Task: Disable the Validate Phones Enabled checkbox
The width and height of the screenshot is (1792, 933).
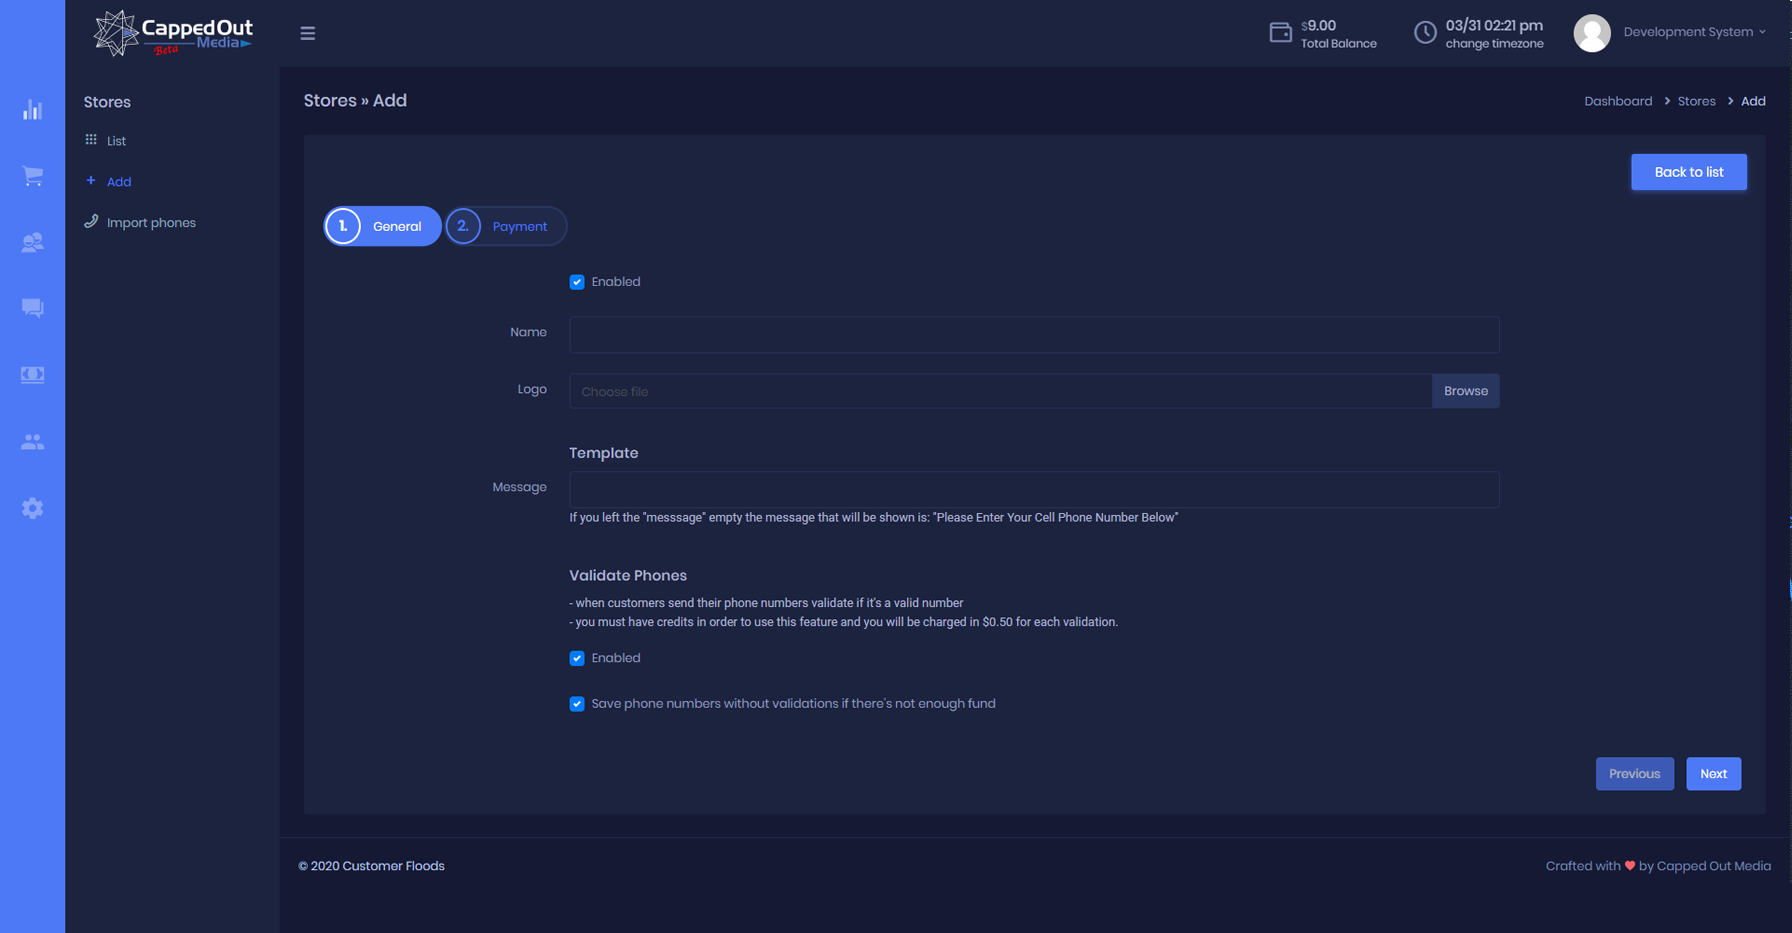Action: pyautogui.click(x=577, y=658)
